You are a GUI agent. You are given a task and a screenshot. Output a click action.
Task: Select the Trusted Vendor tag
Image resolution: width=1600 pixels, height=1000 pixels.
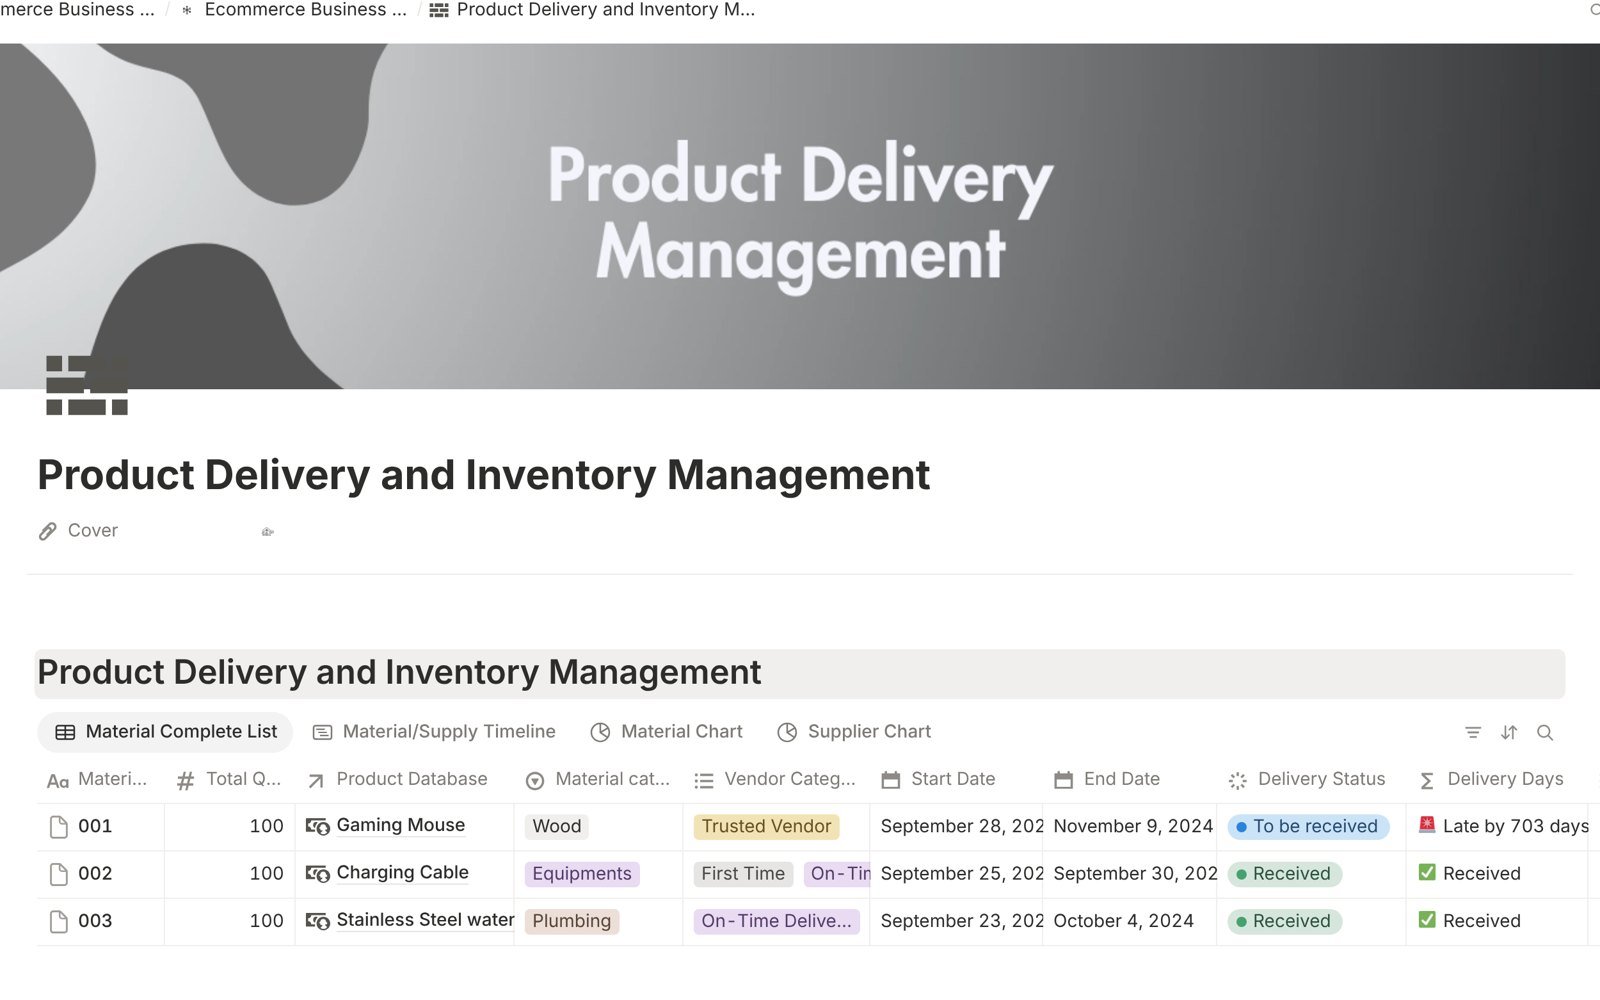(x=766, y=826)
